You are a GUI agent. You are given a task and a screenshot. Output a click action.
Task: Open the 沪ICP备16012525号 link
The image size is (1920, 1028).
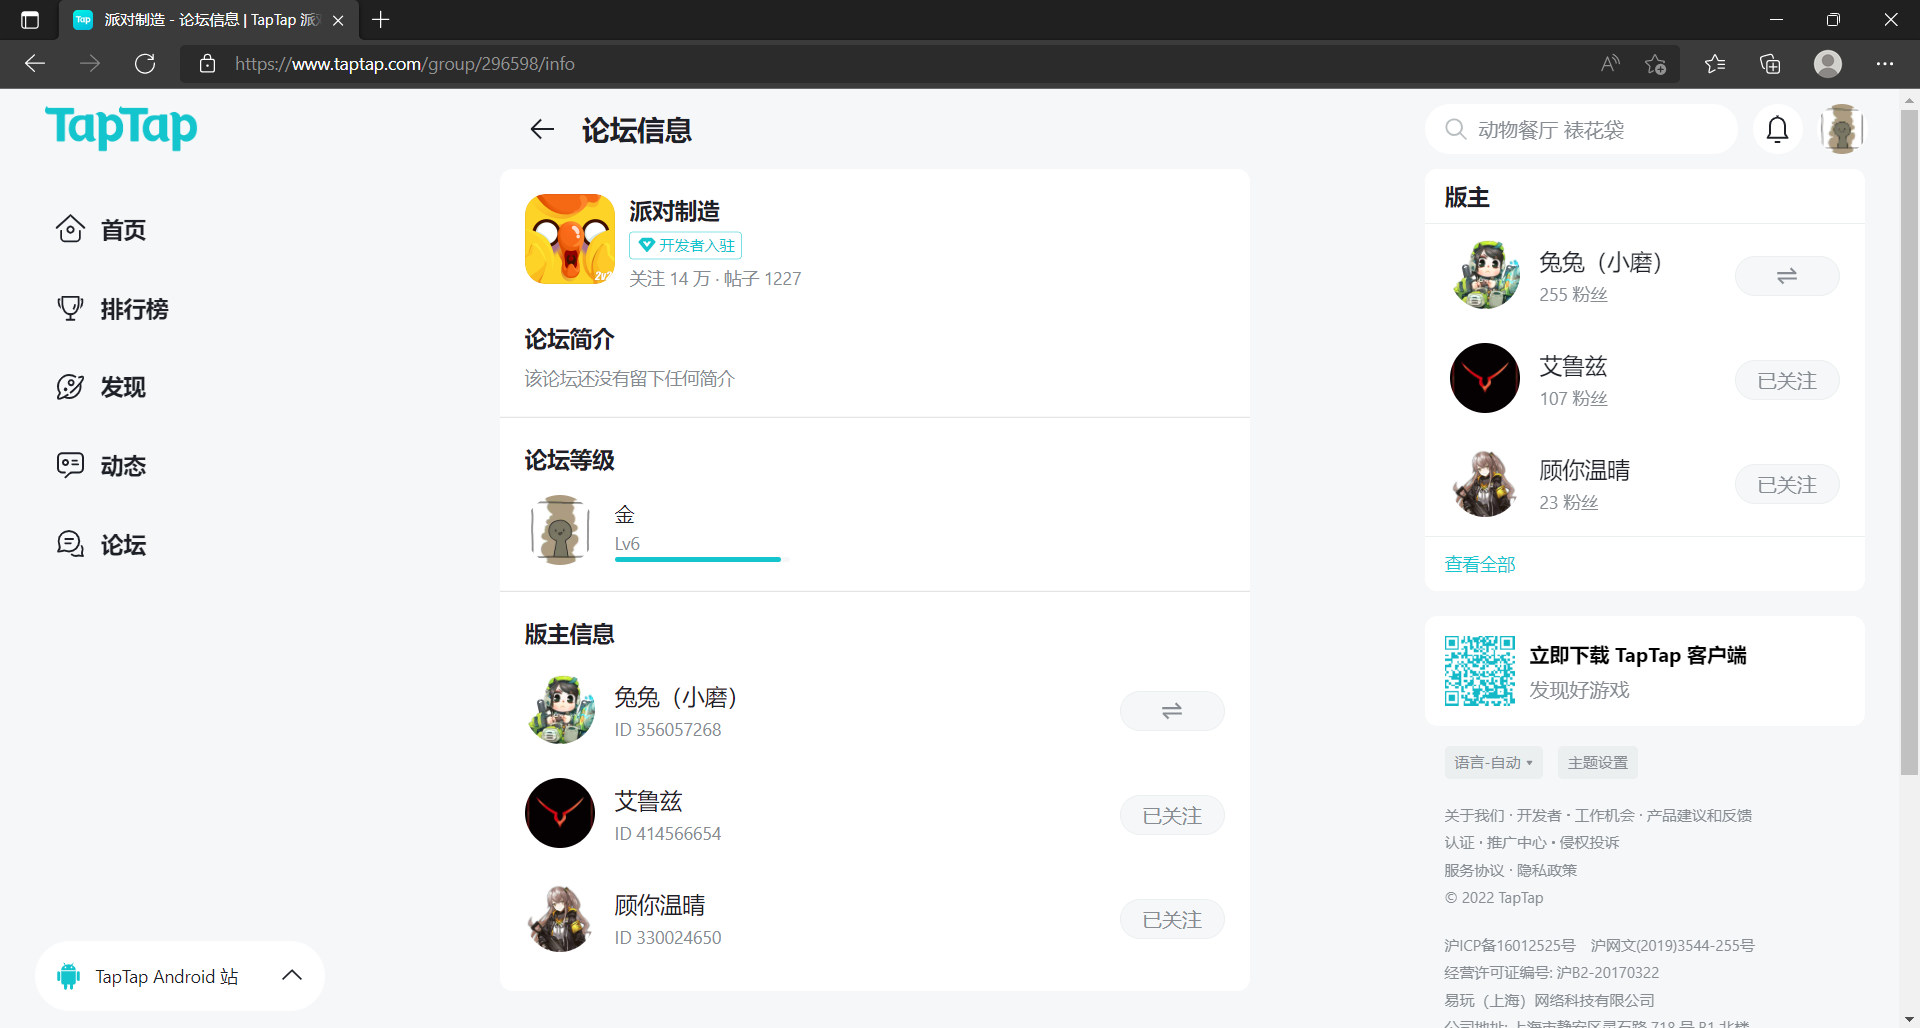(1509, 945)
